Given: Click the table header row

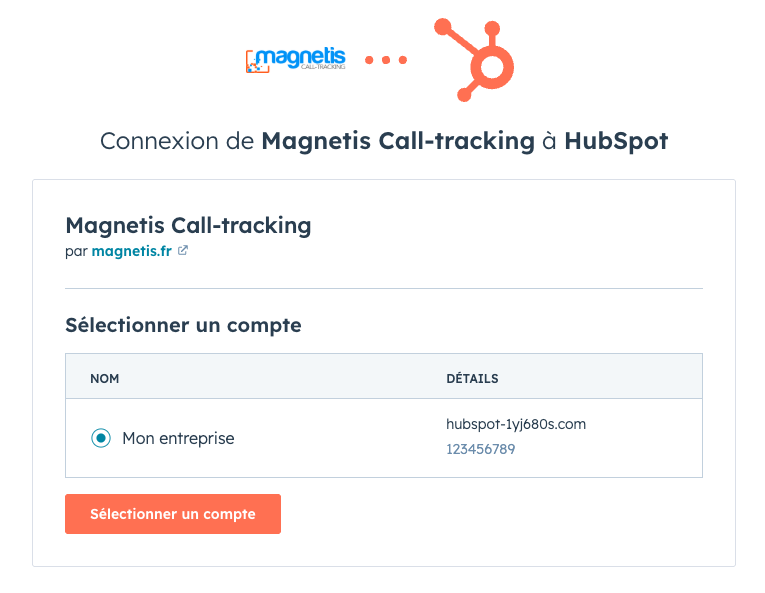Looking at the screenshot, I should (384, 376).
